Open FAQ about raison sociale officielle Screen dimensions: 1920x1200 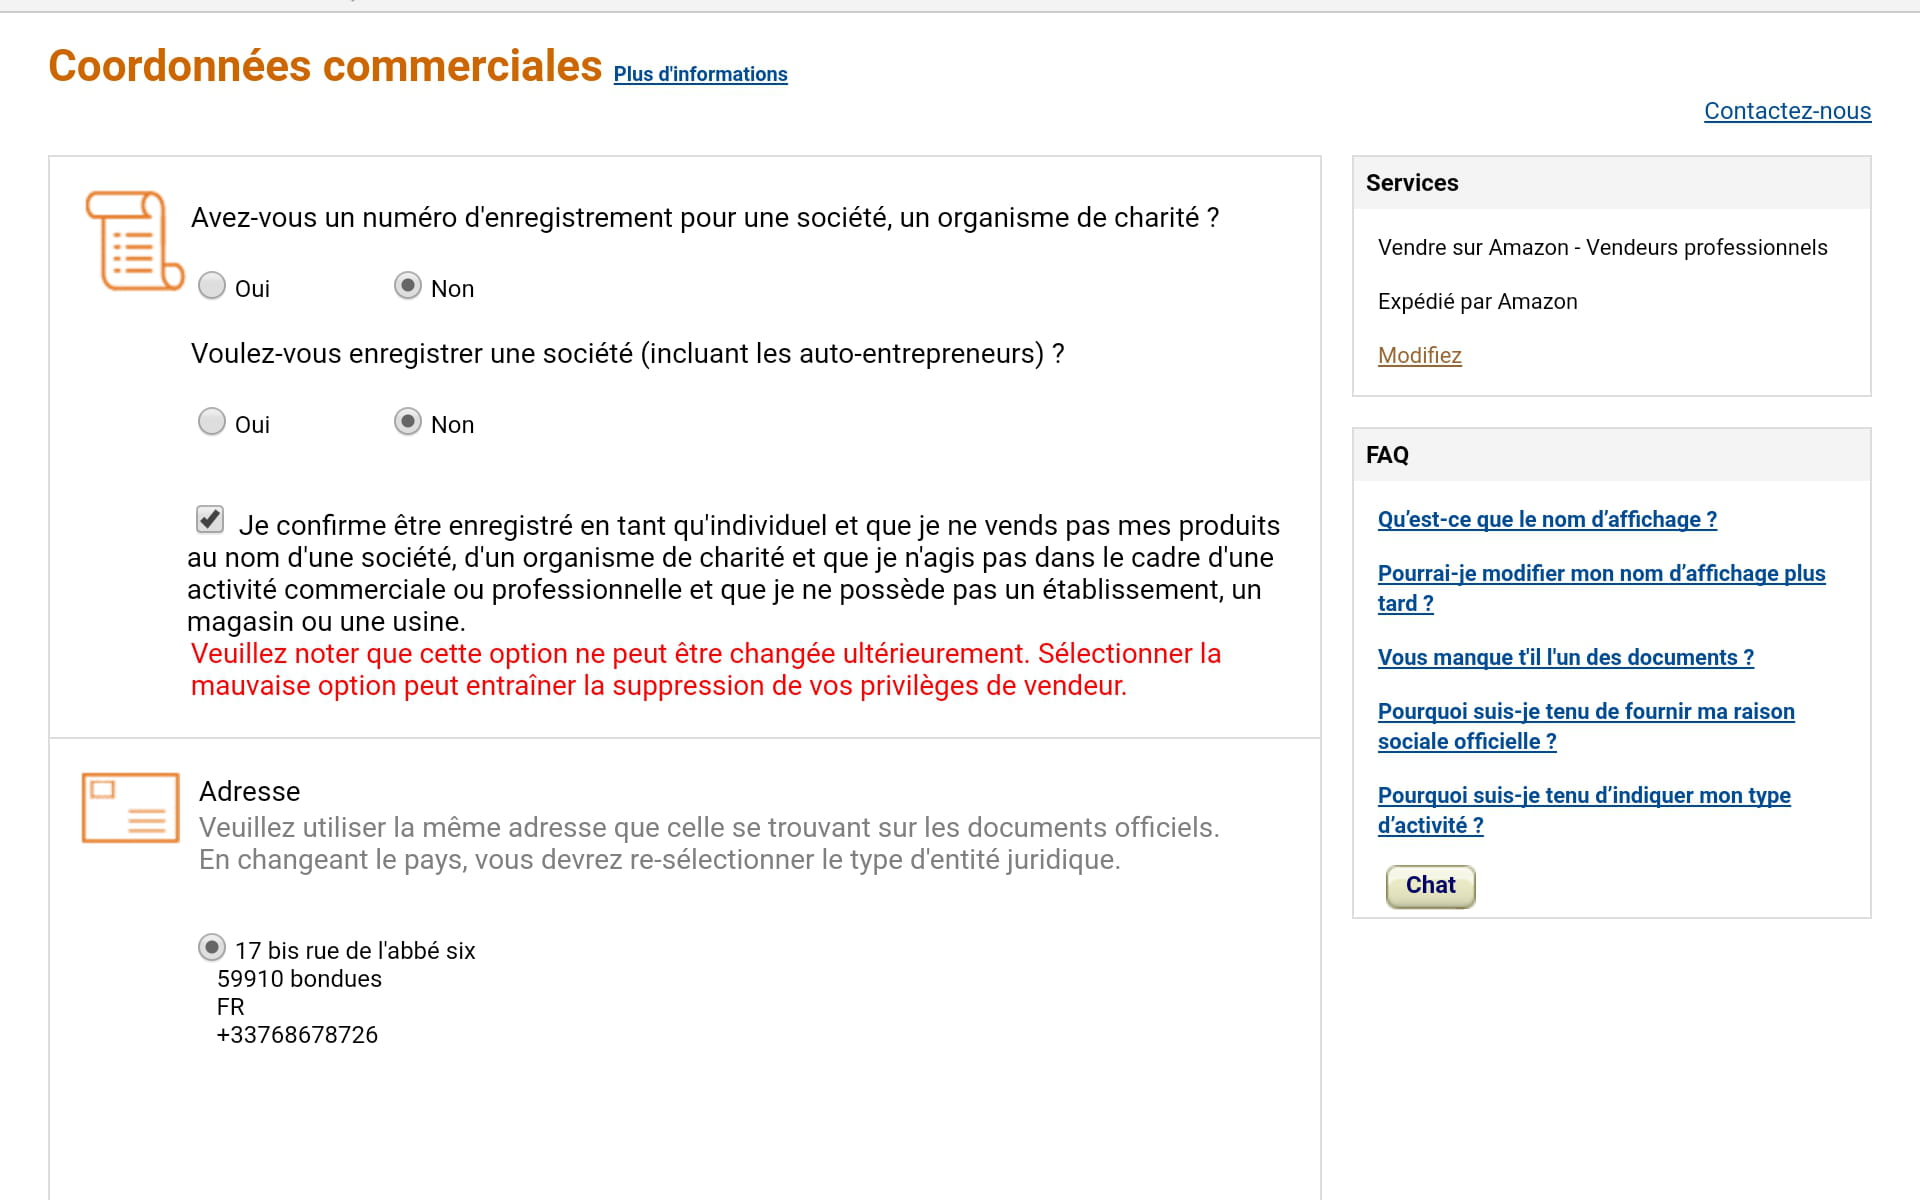pyautogui.click(x=1586, y=712)
